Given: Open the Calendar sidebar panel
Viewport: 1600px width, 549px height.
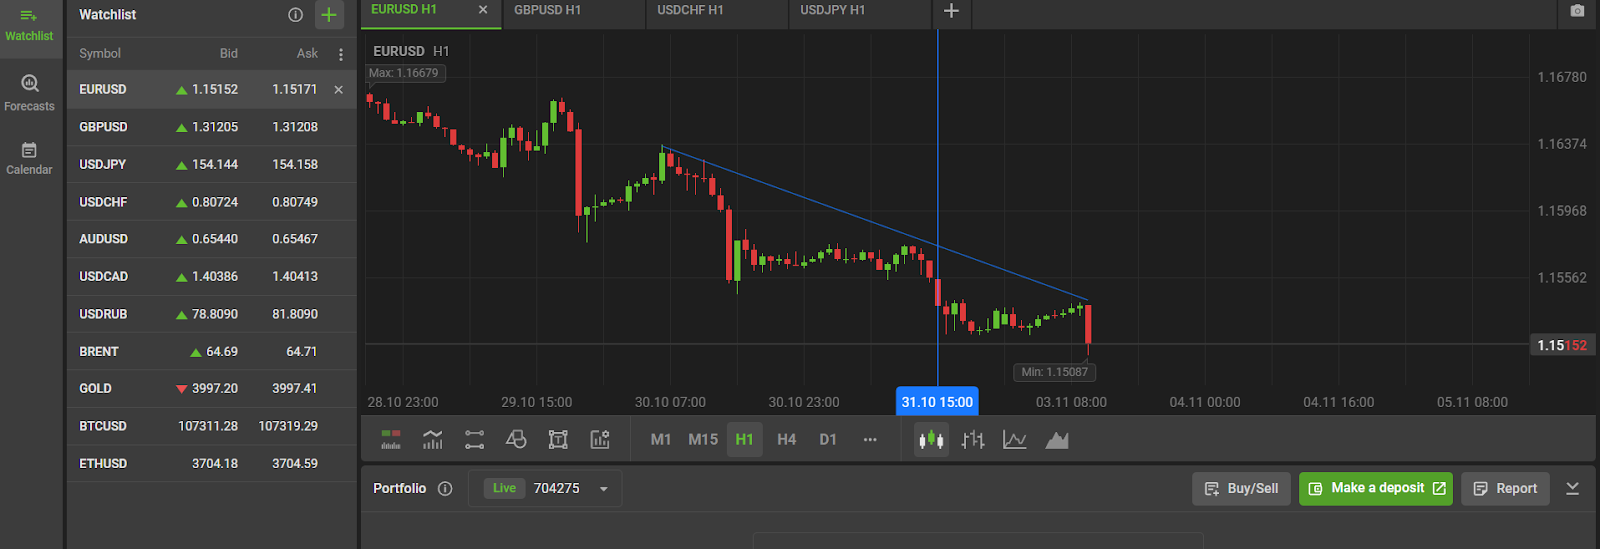Looking at the screenshot, I should click(x=29, y=158).
